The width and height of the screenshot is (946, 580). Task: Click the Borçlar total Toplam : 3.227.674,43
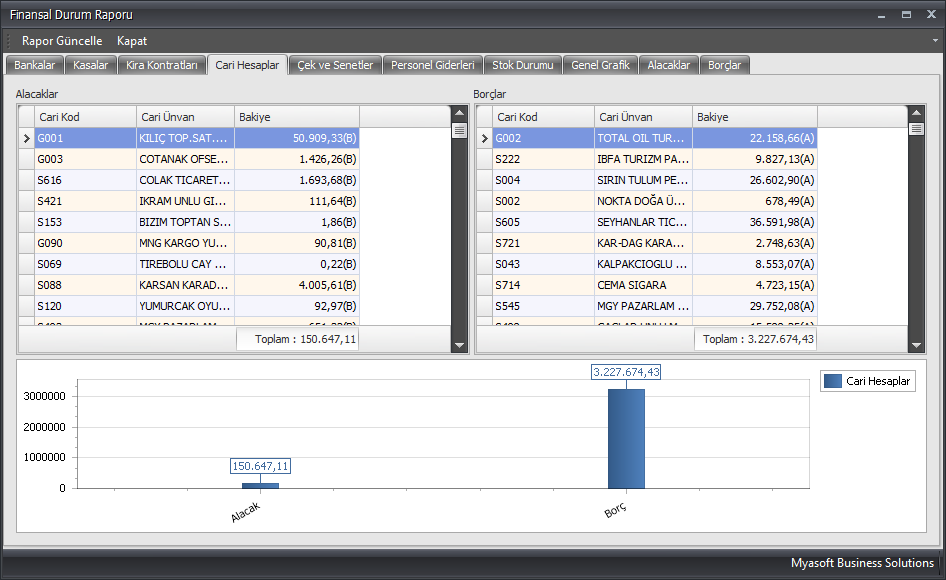point(756,339)
